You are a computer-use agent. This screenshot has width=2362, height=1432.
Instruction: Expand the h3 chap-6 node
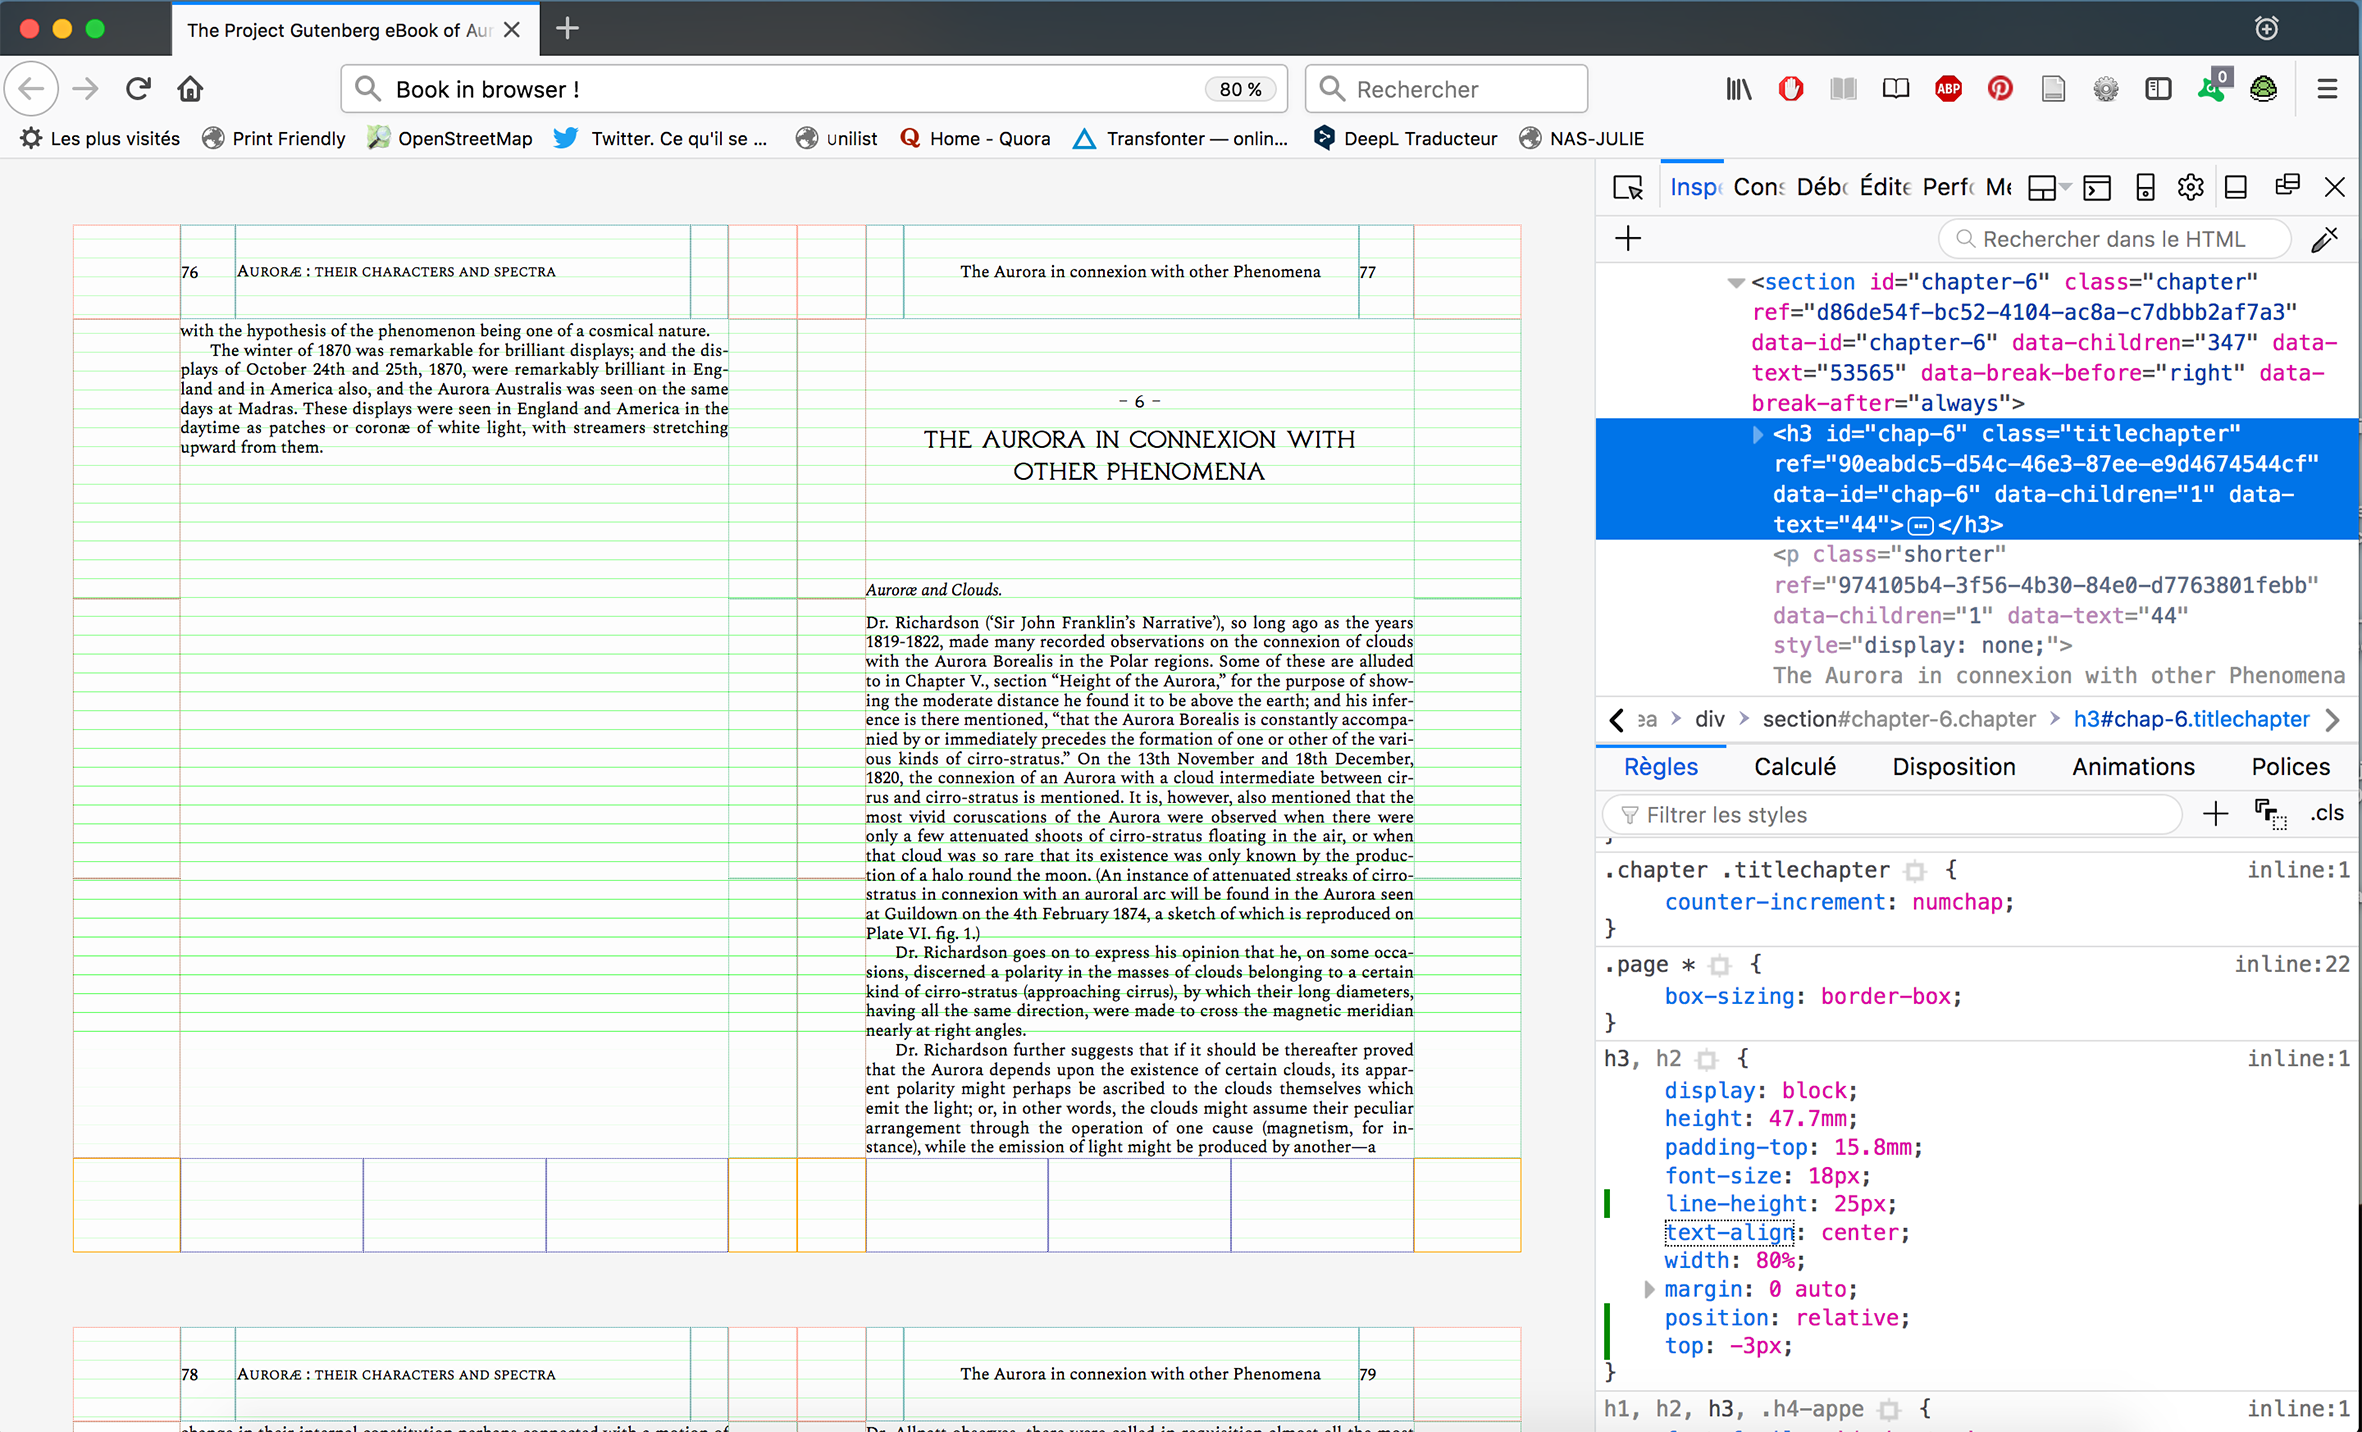pyautogui.click(x=1757, y=434)
